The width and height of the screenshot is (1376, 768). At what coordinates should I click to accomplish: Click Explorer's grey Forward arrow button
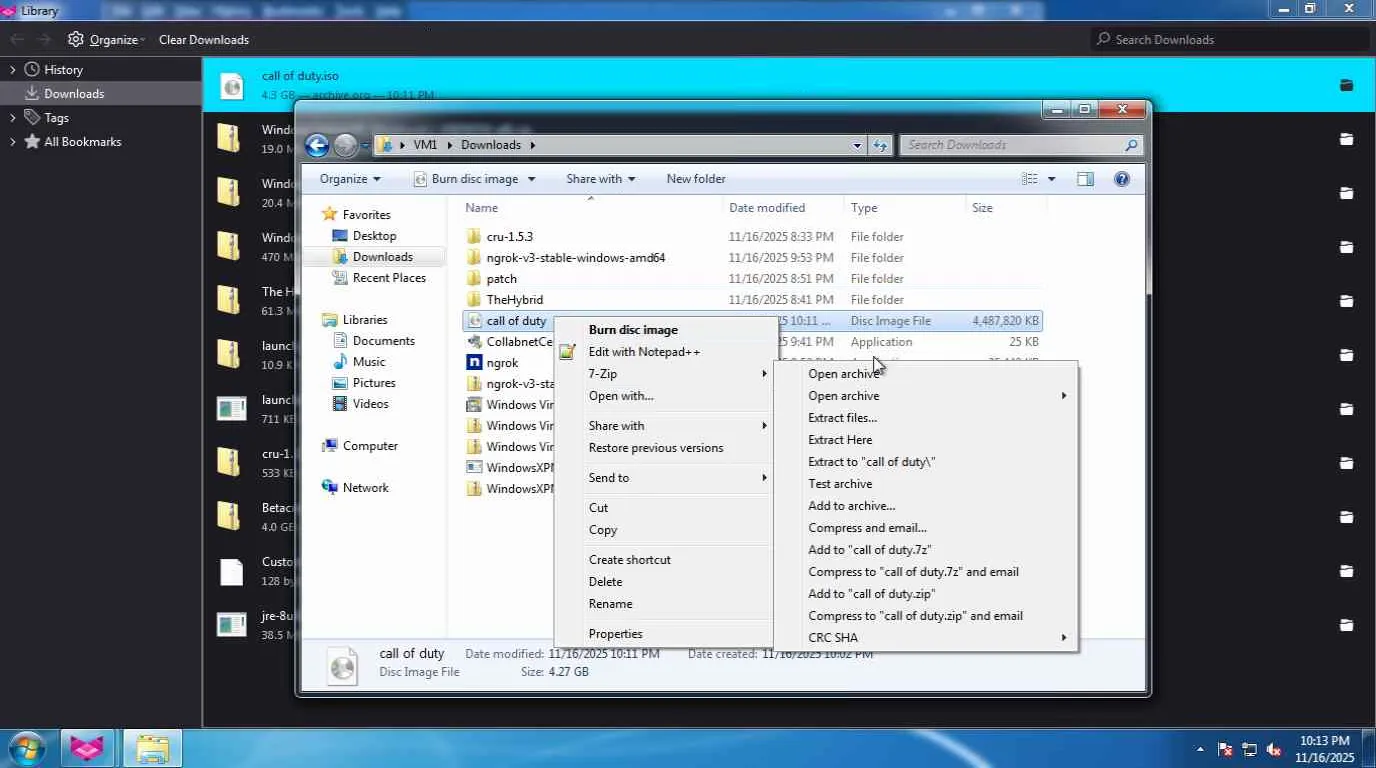pyautogui.click(x=346, y=145)
